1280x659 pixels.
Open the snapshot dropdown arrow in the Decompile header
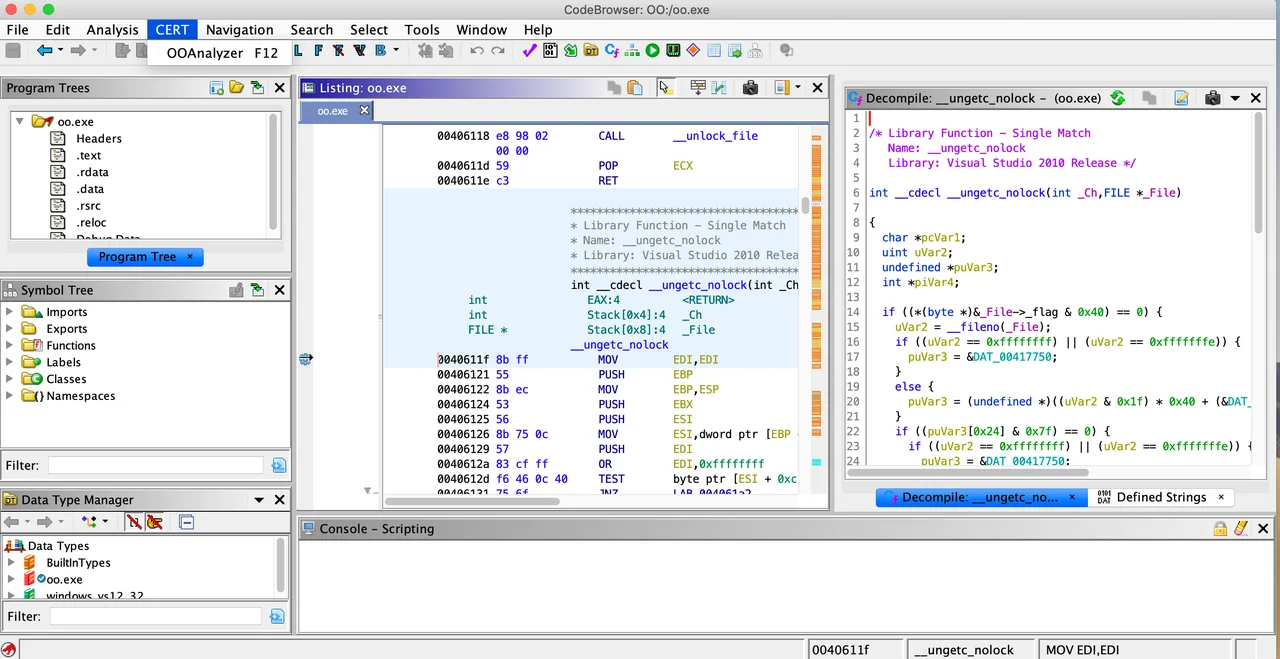click(1235, 98)
